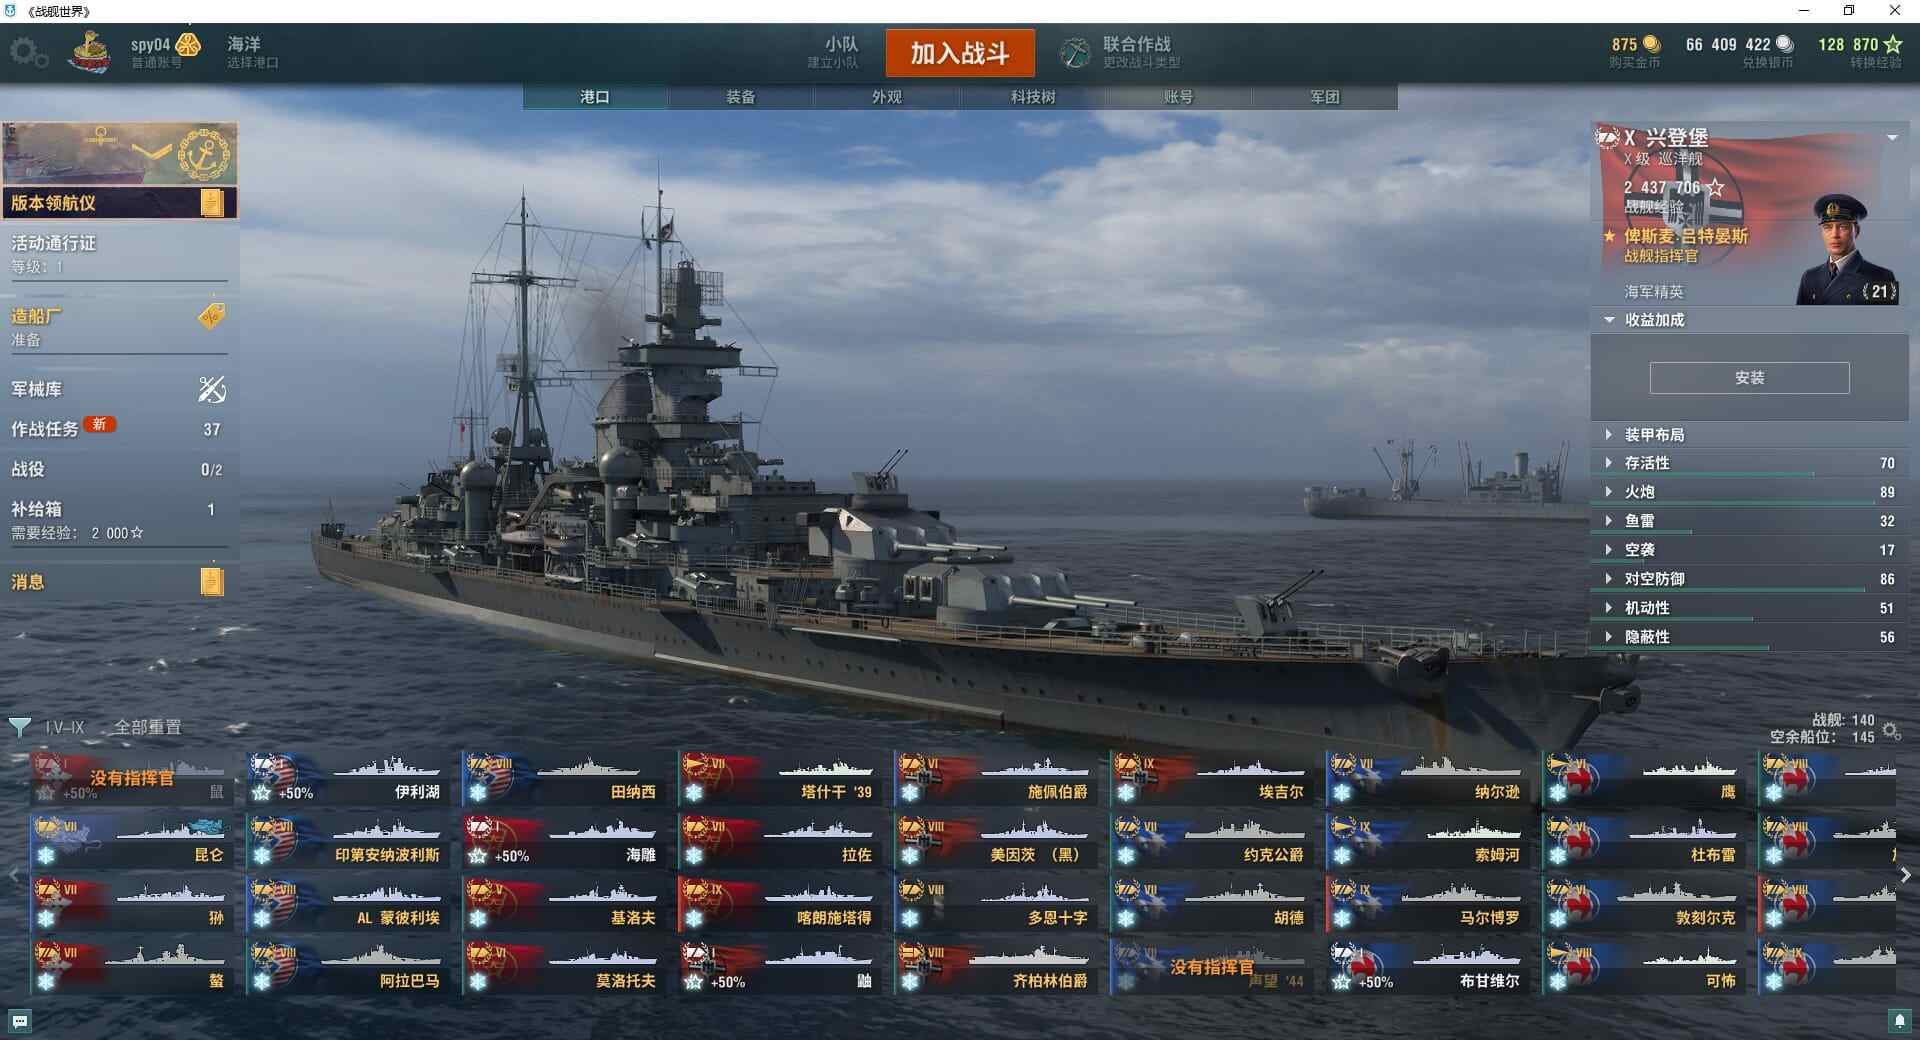Click the free experience star icon
Screen dimensions: 1920x1040
pyautogui.click(x=1893, y=45)
